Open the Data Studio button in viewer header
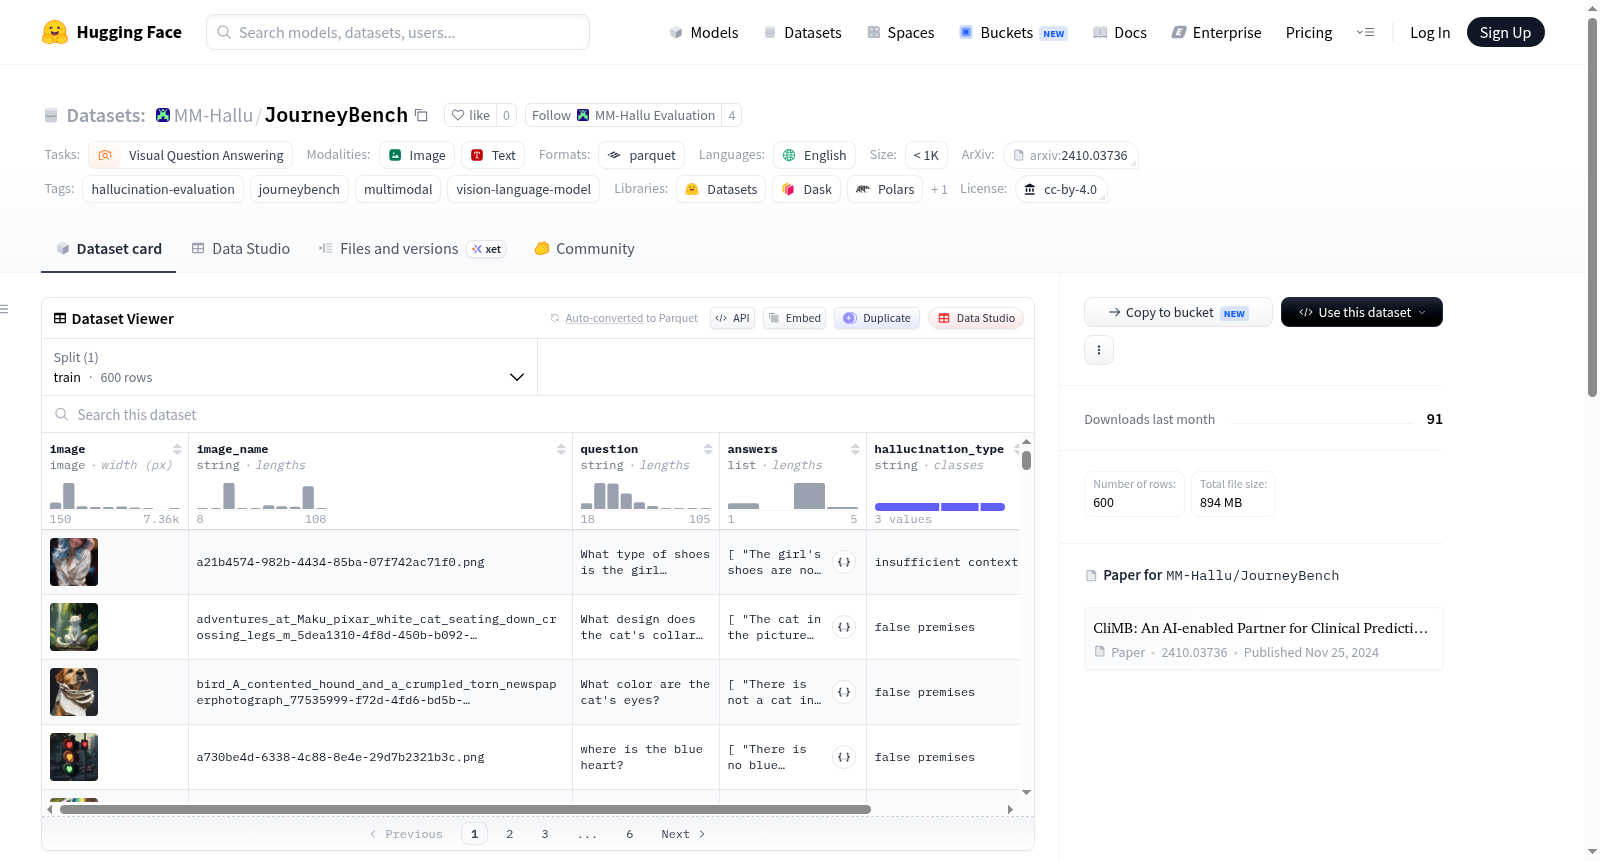 [975, 318]
